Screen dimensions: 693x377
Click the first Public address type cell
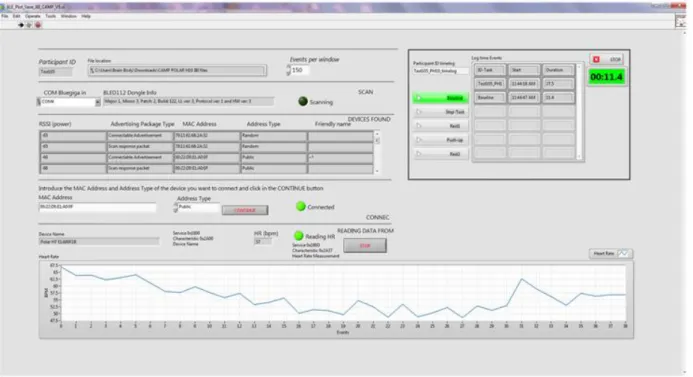click(274, 157)
